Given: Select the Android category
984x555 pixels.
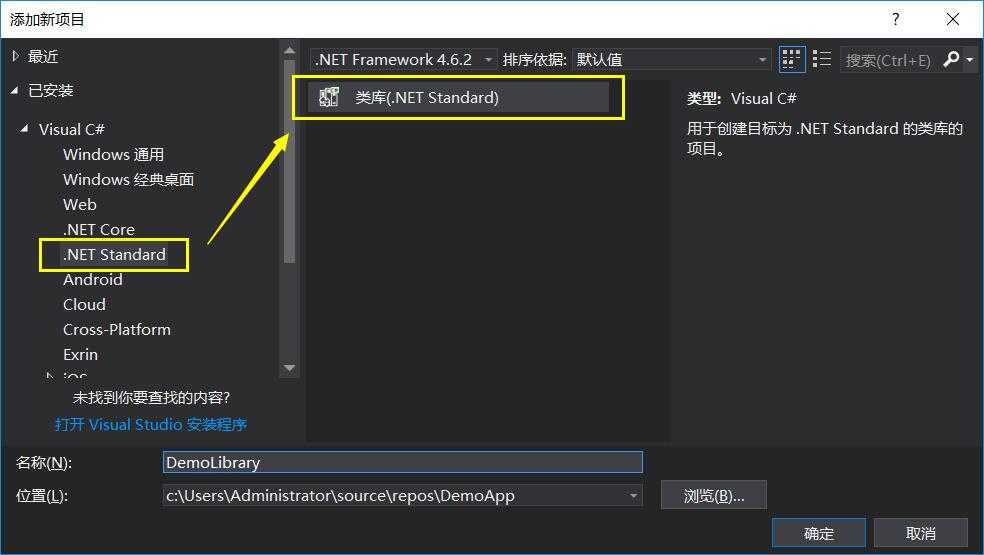Looking at the screenshot, I should pyautogui.click(x=93, y=279).
